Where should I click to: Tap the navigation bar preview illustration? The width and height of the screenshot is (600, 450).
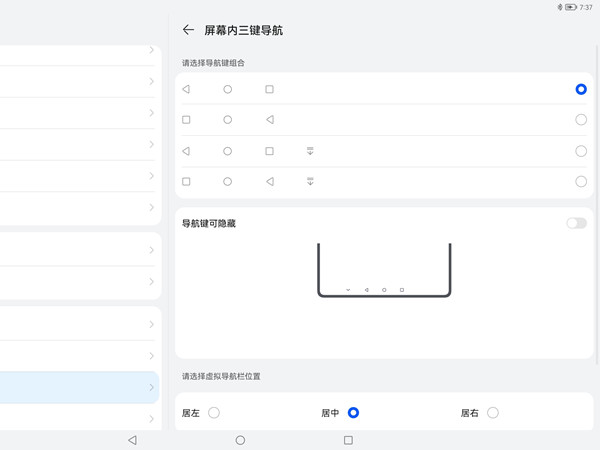pyautogui.click(x=384, y=271)
